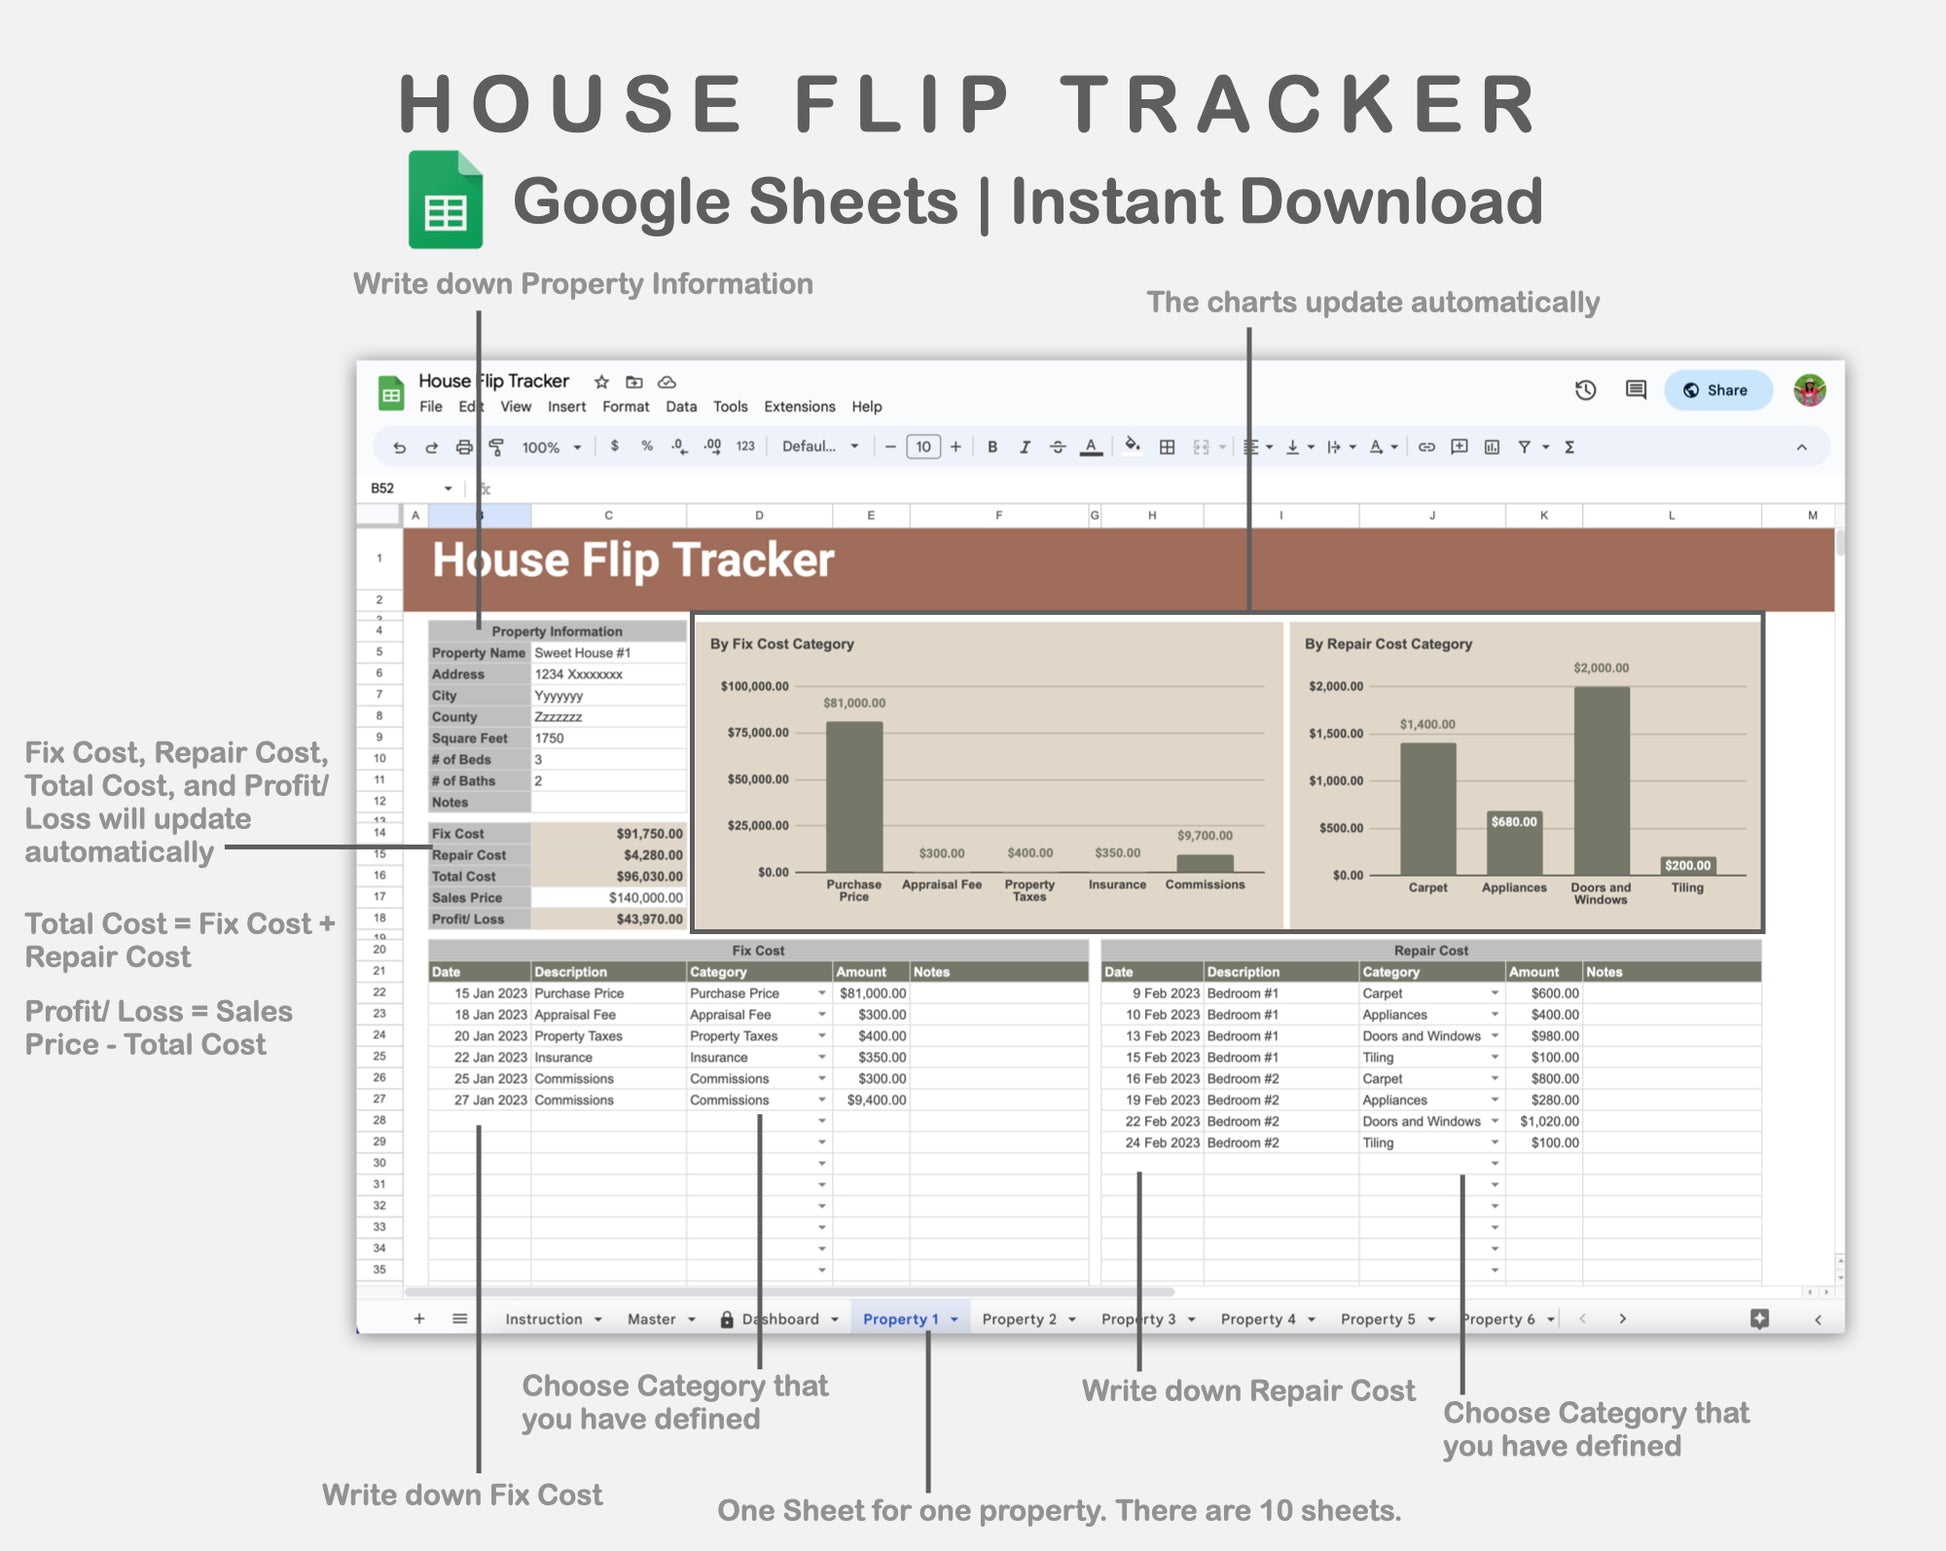
Task: Click the insert chart icon
Action: coord(1492,447)
